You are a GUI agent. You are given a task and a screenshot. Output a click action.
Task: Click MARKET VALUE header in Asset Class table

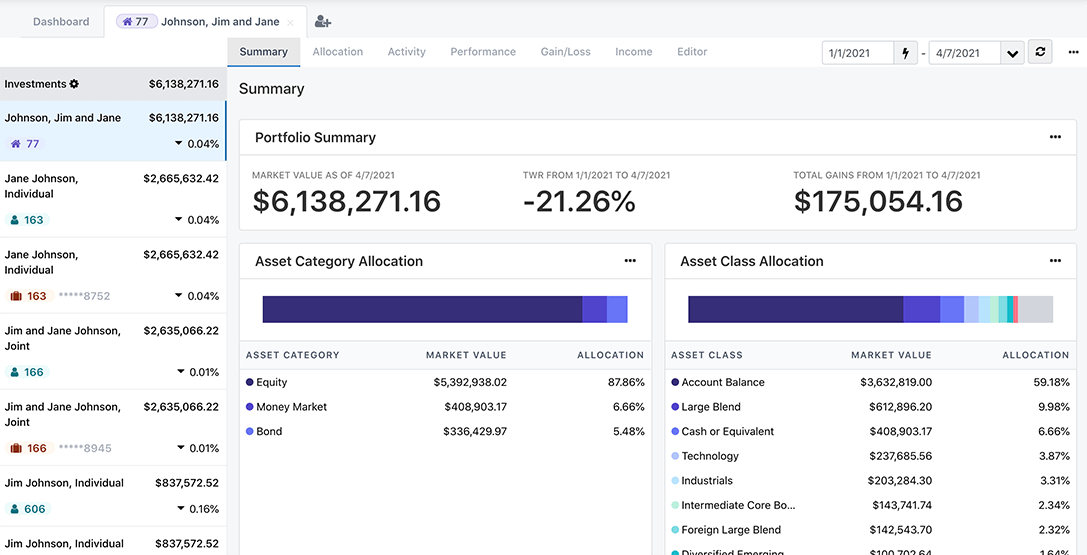(892, 355)
